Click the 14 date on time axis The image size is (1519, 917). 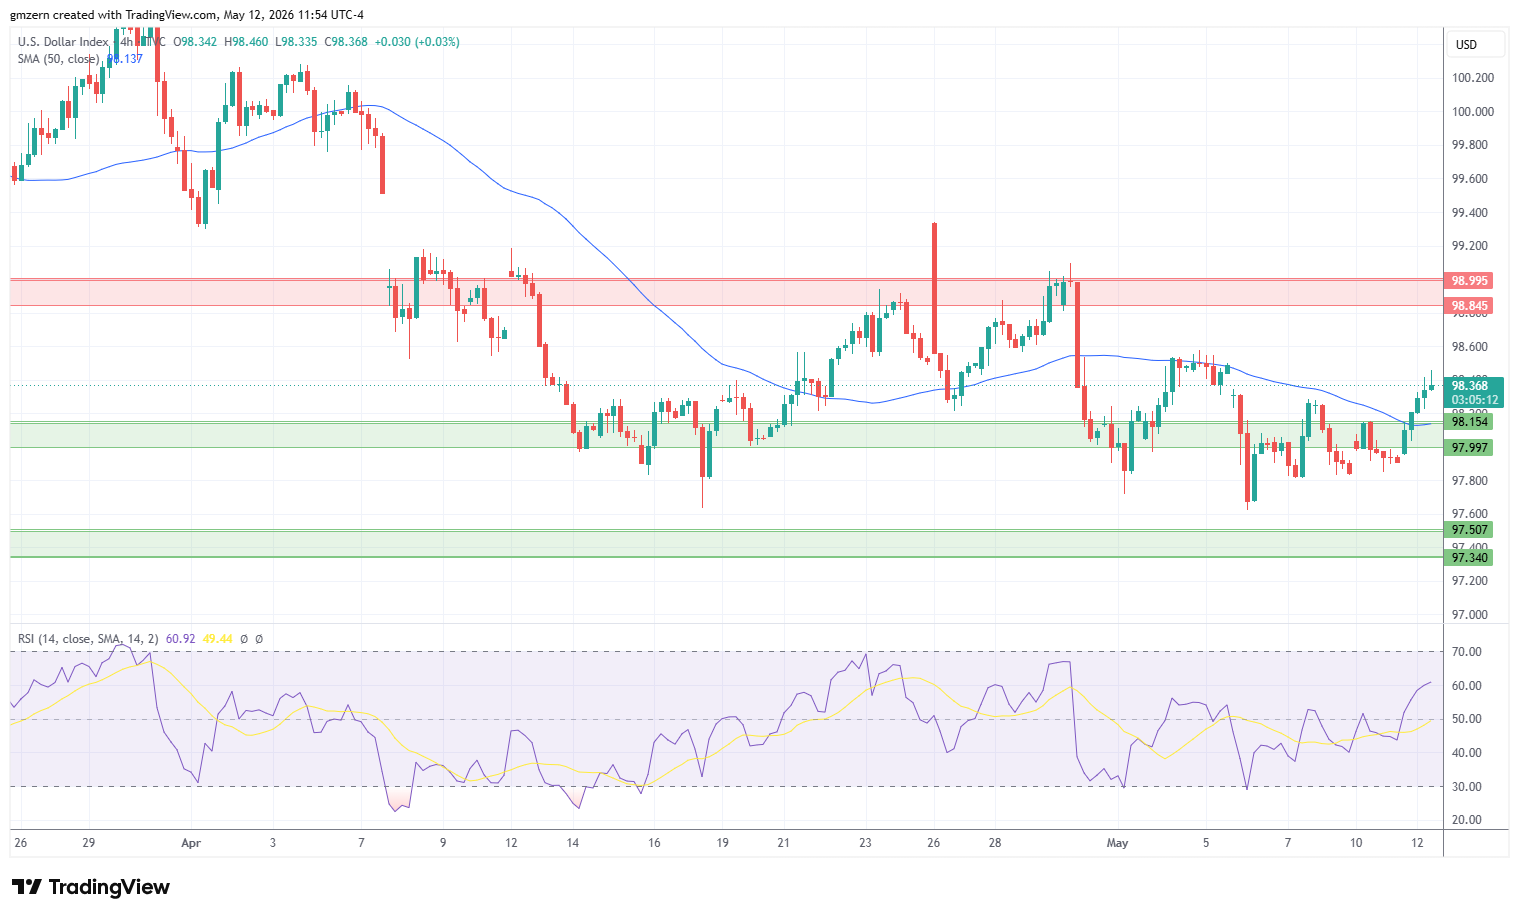[572, 843]
